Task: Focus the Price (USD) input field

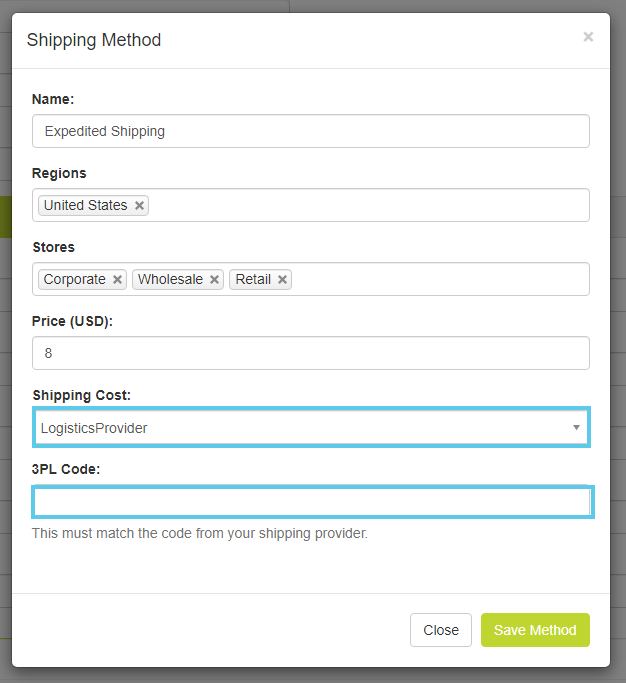Action: click(310, 353)
